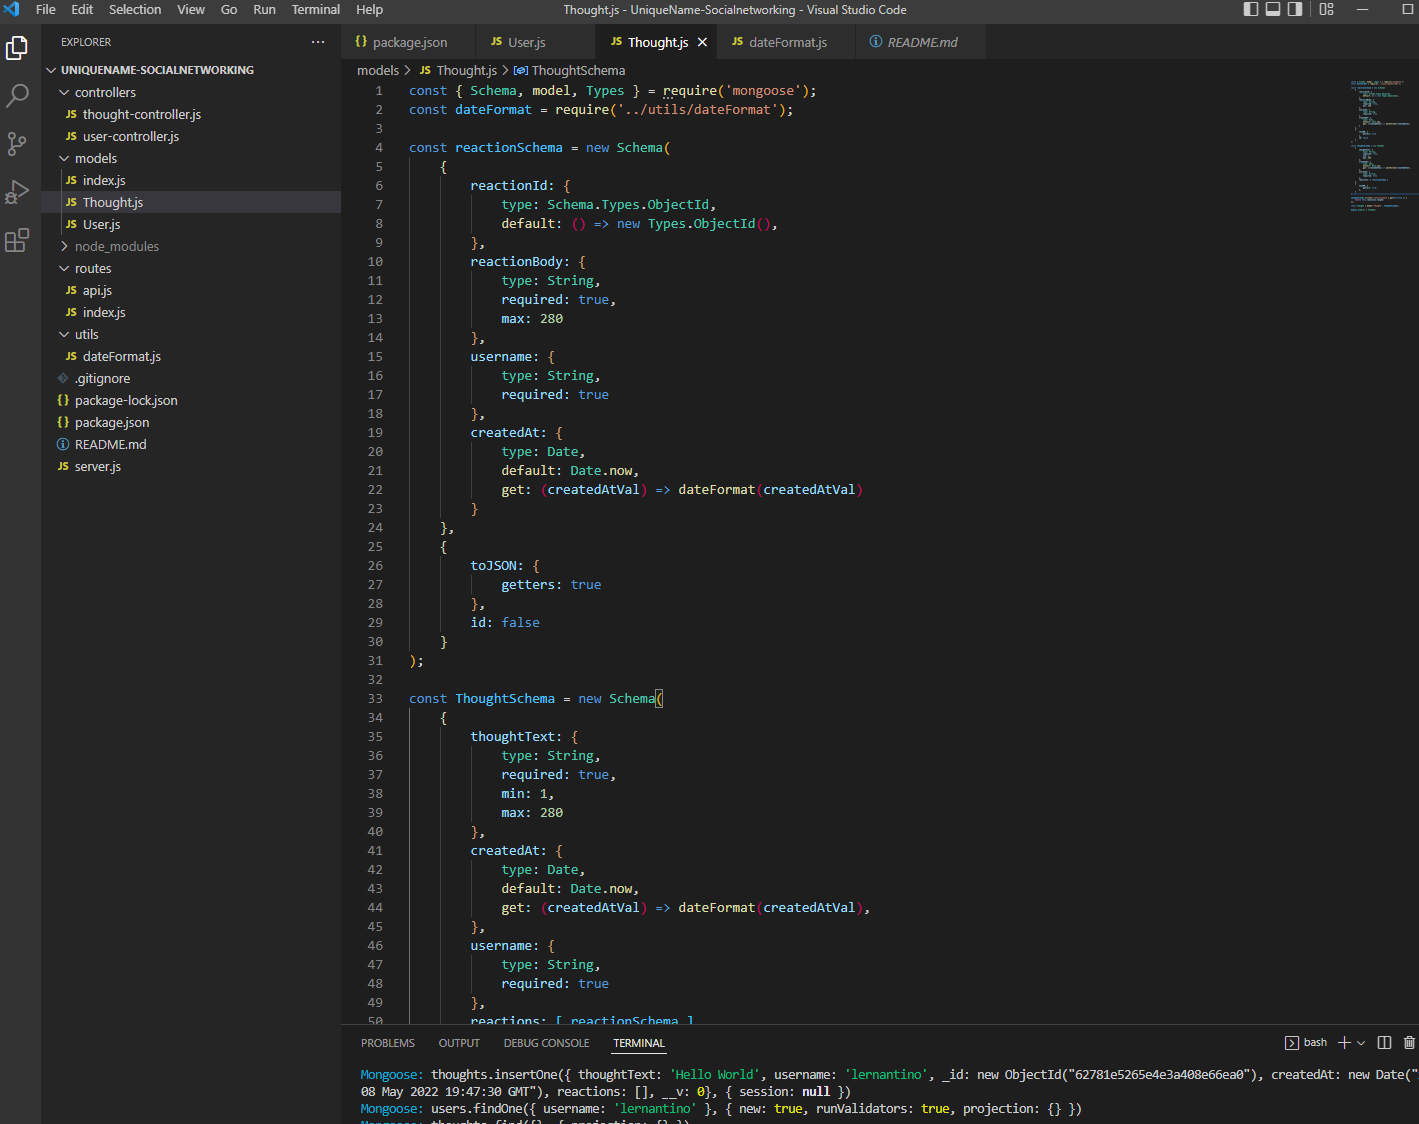Split the terminal using the split icon
The image size is (1419, 1124).
pos(1384,1042)
